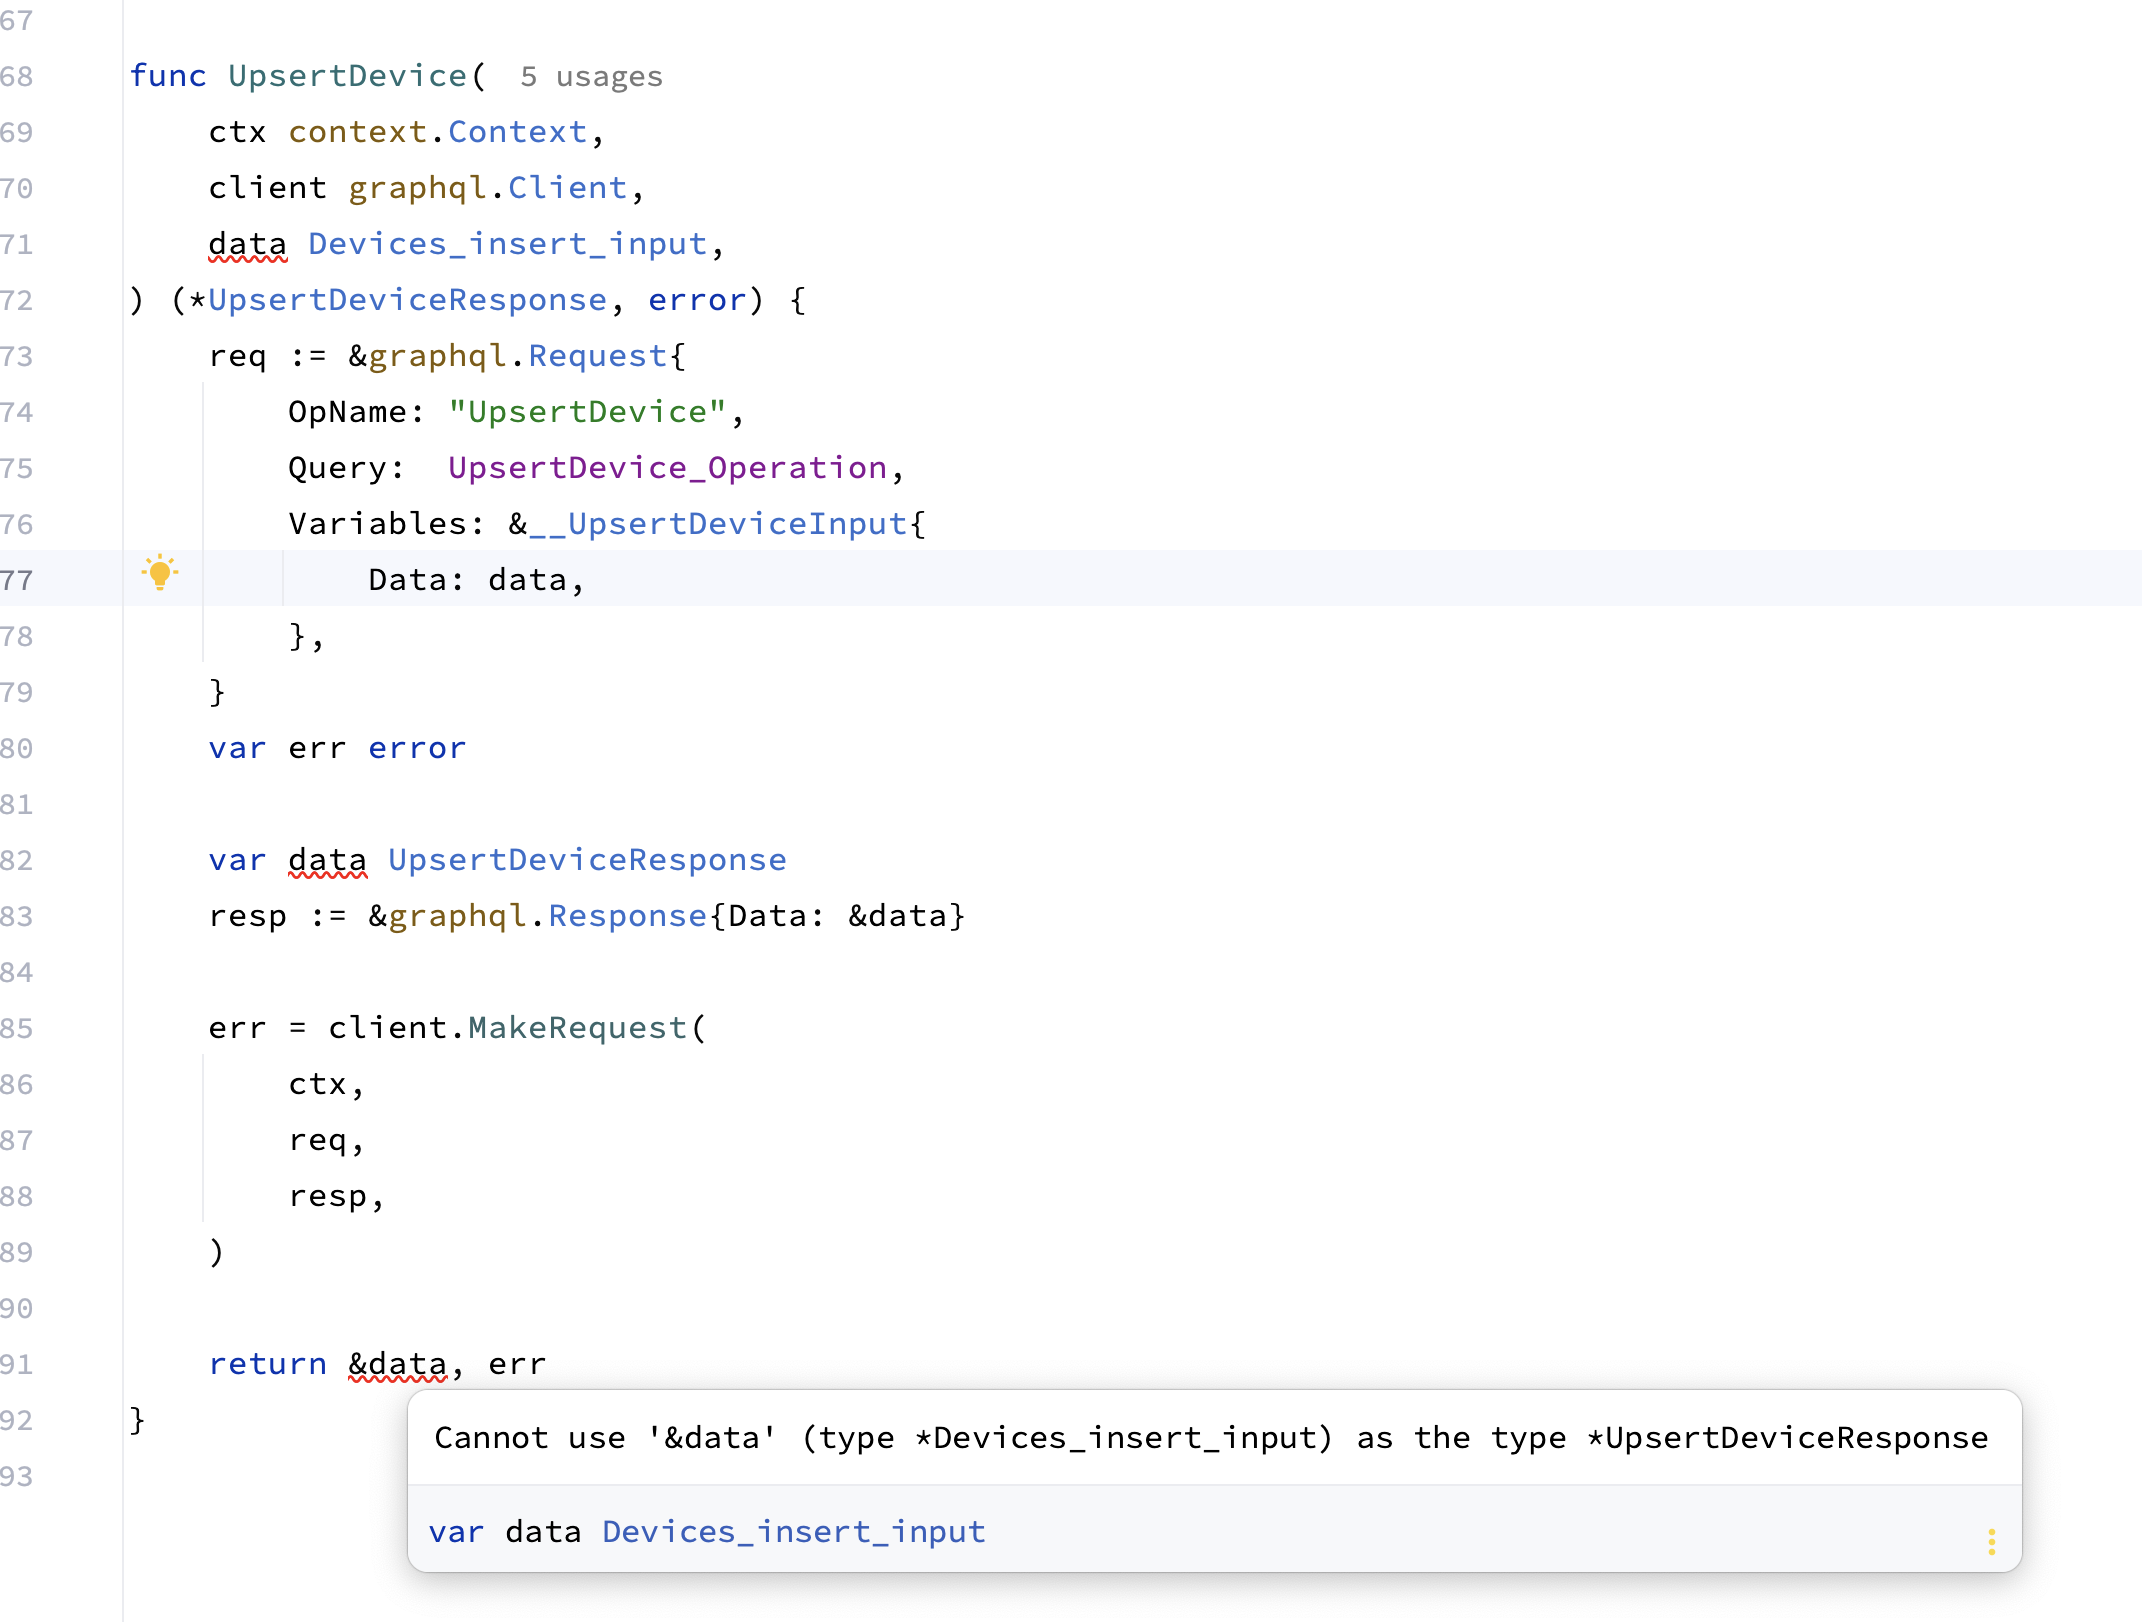This screenshot has width=2142, height=1622.
Task: Click the UpsertDevice function name
Action: click(347, 76)
